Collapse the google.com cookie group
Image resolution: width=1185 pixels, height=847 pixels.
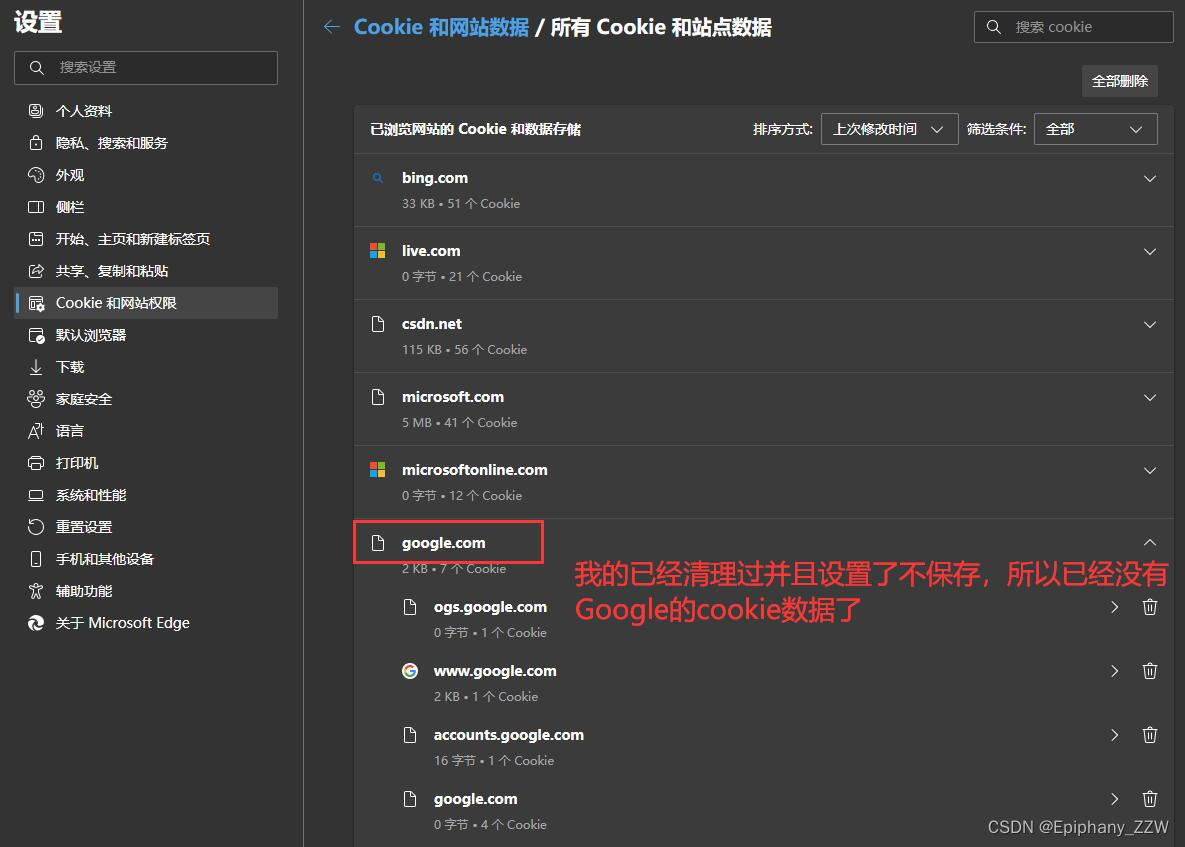[x=1149, y=543]
